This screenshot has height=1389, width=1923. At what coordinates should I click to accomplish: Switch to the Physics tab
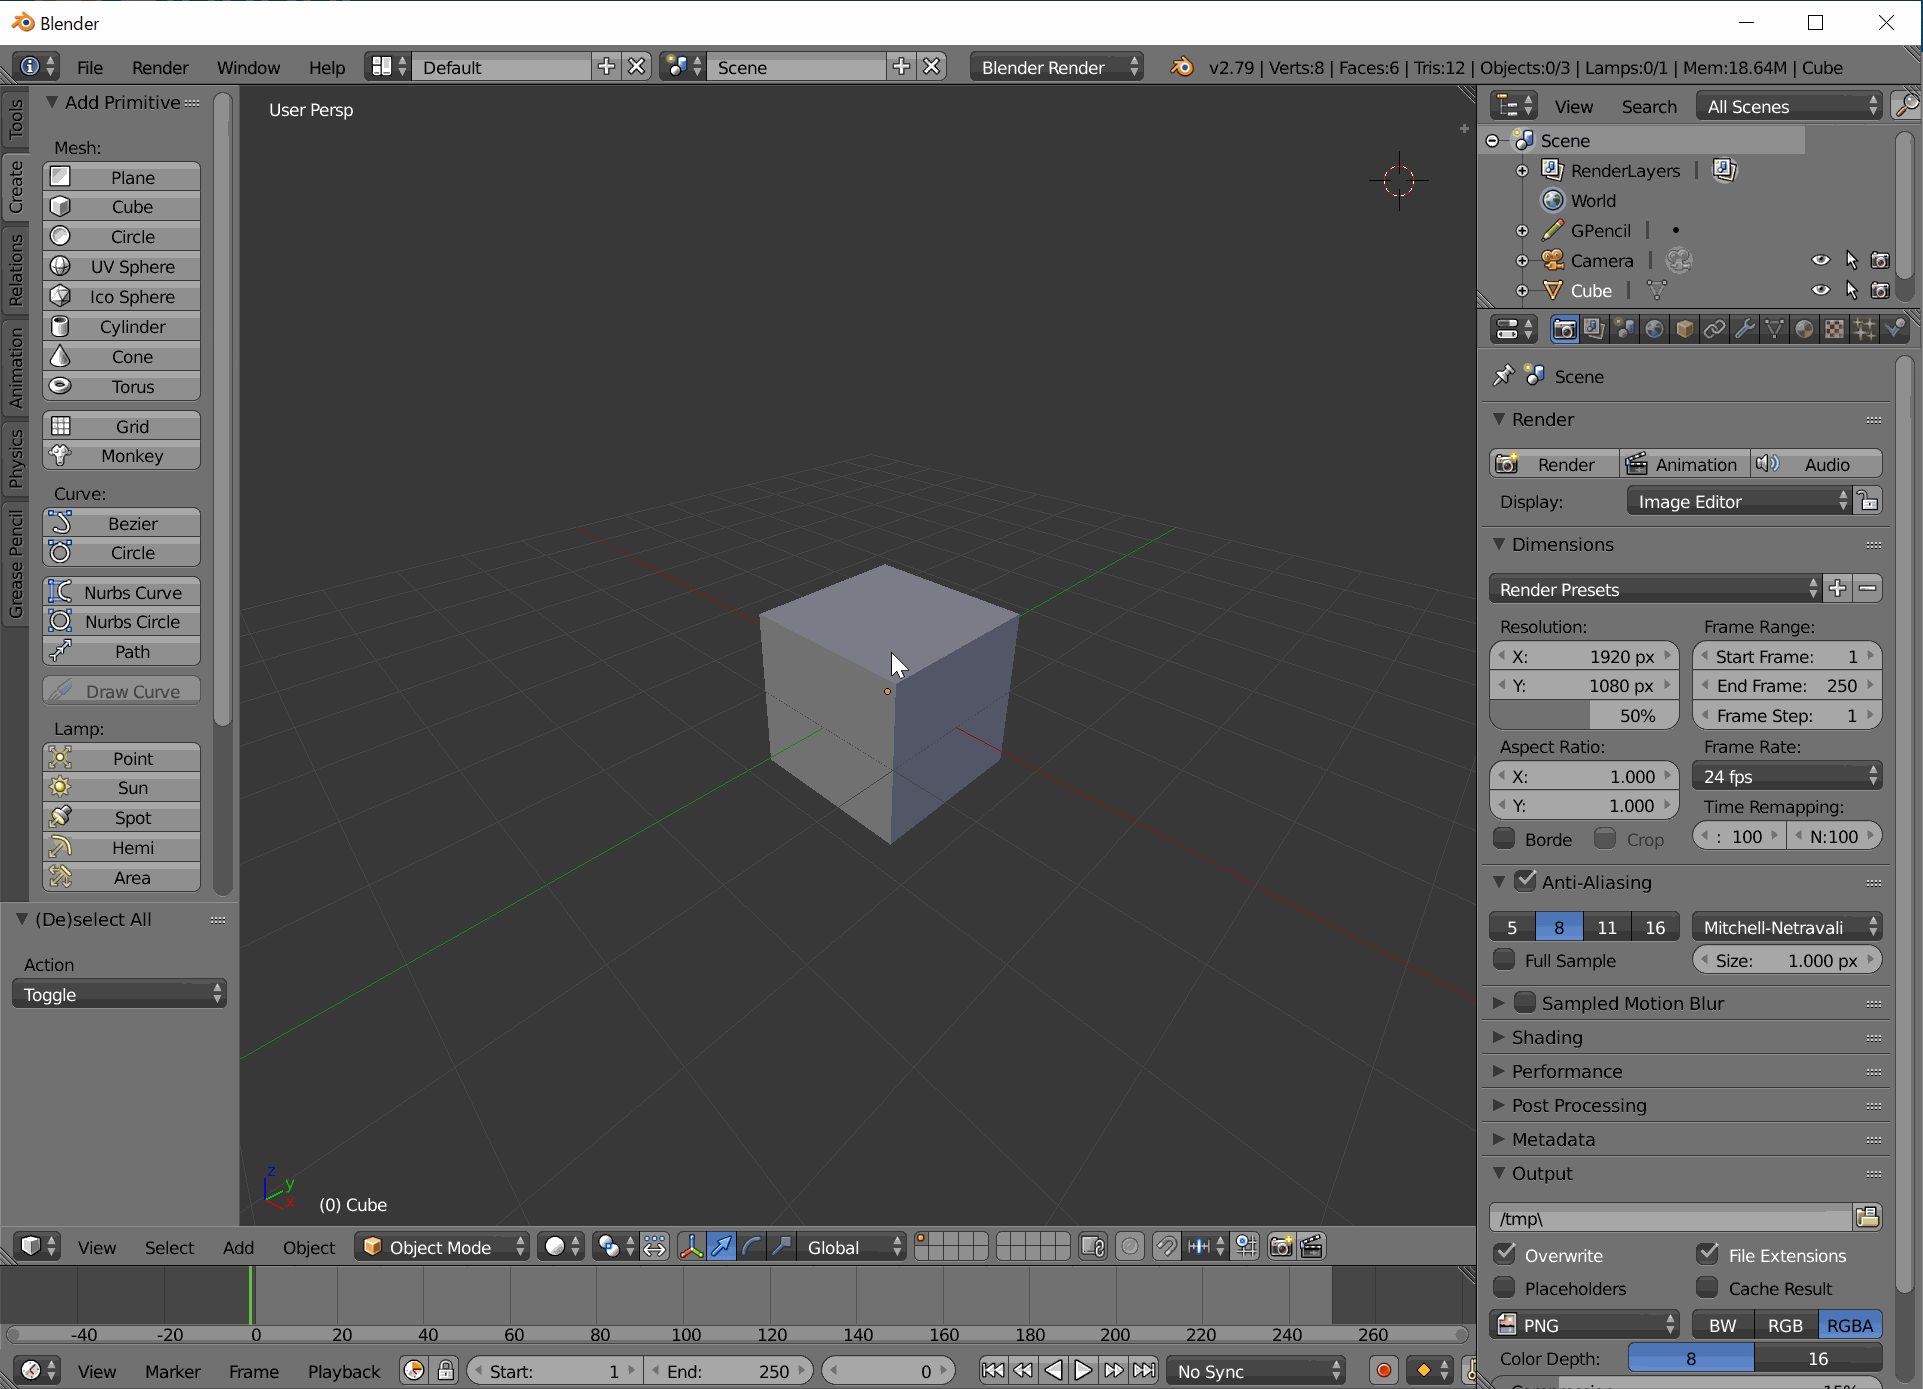(15, 458)
